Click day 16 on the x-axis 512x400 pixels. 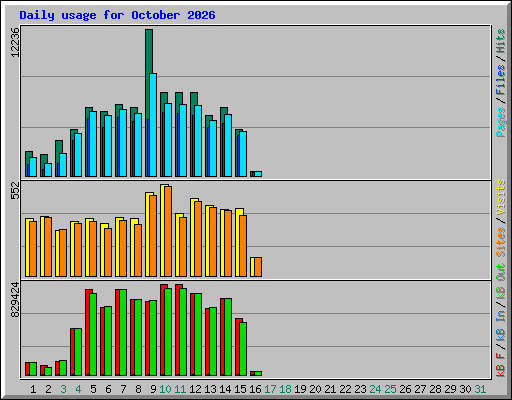click(x=255, y=389)
